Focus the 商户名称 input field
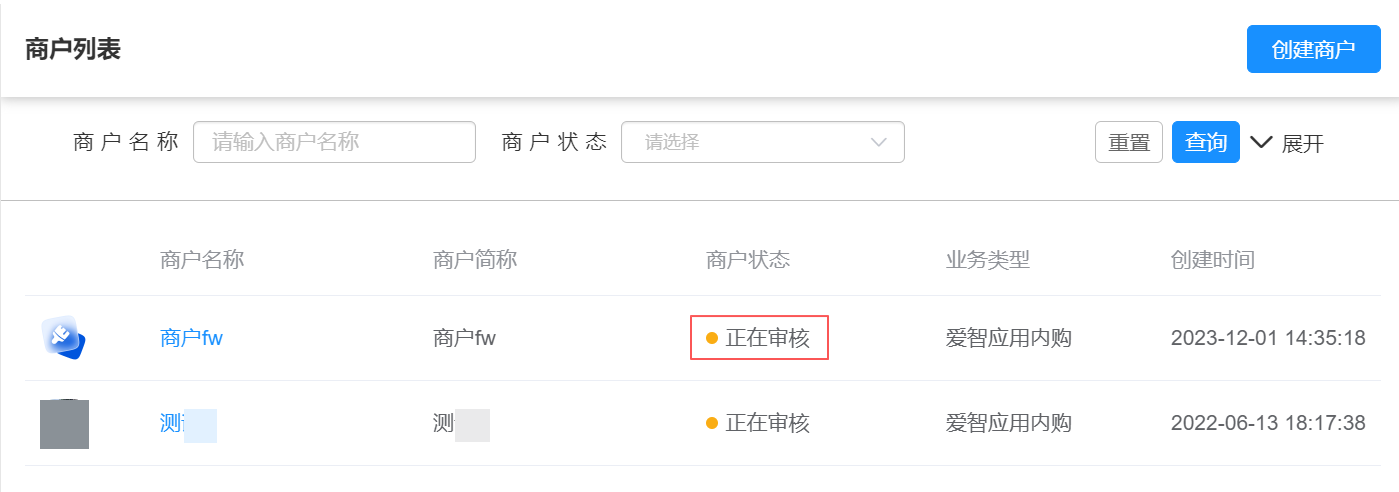 coord(334,142)
